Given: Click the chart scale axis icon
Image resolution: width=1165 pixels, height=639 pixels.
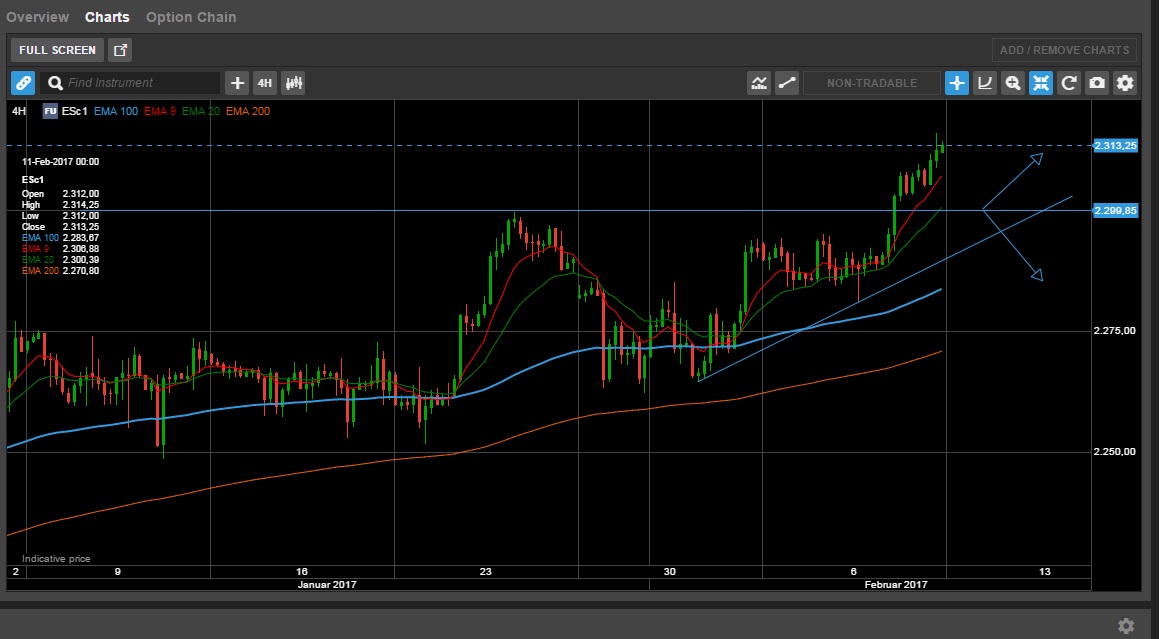Looking at the screenshot, I should pos(985,83).
